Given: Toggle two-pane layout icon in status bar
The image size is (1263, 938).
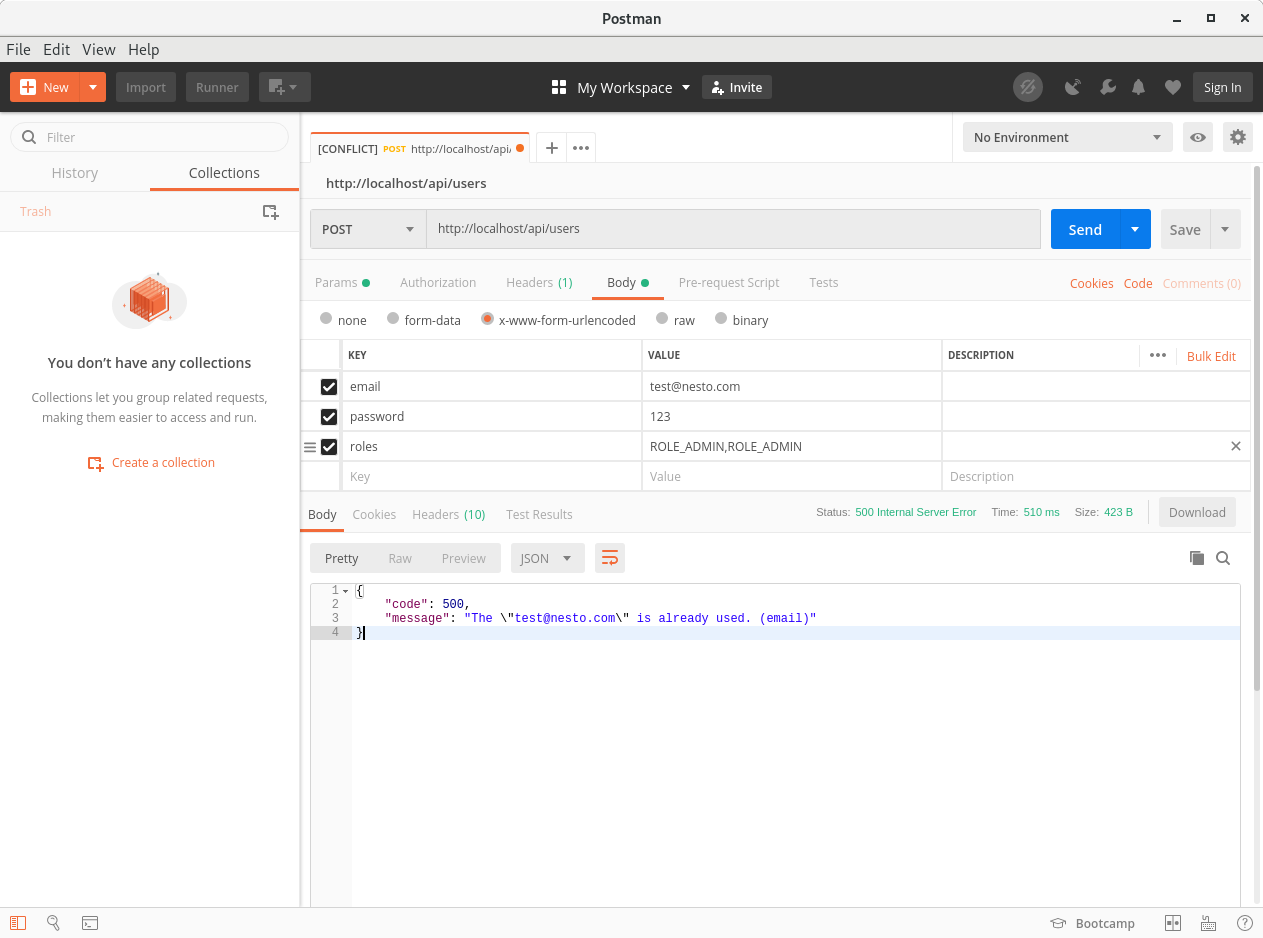Looking at the screenshot, I should click(1173, 923).
